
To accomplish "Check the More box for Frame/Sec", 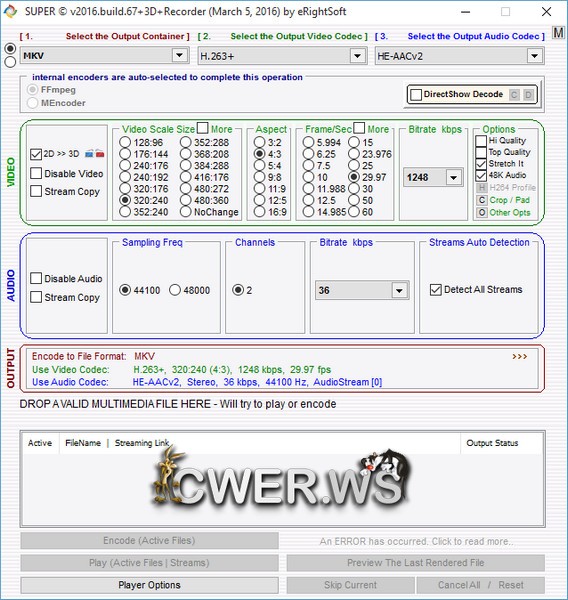I will pyautogui.click(x=359, y=128).
